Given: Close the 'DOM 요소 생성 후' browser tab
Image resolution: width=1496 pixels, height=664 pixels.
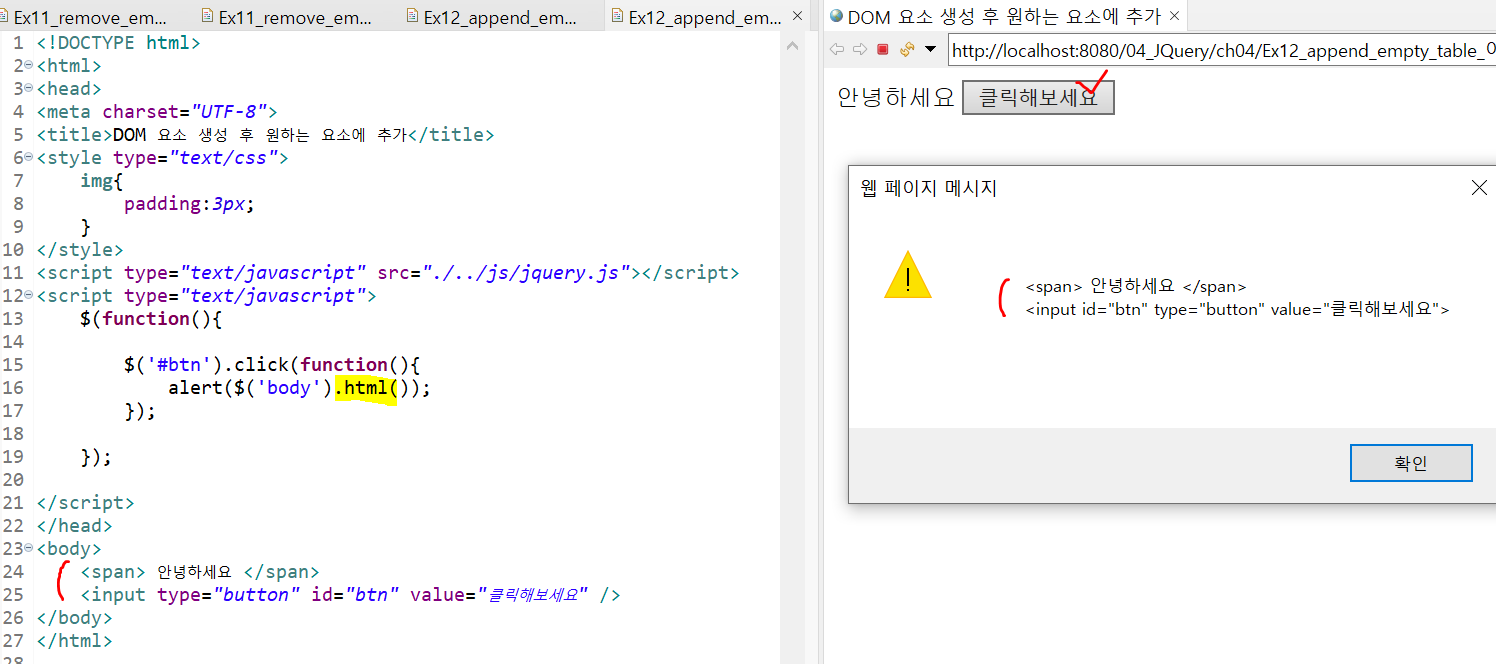Looking at the screenshot, I should pyautogui.click(x=1174, y=16).
